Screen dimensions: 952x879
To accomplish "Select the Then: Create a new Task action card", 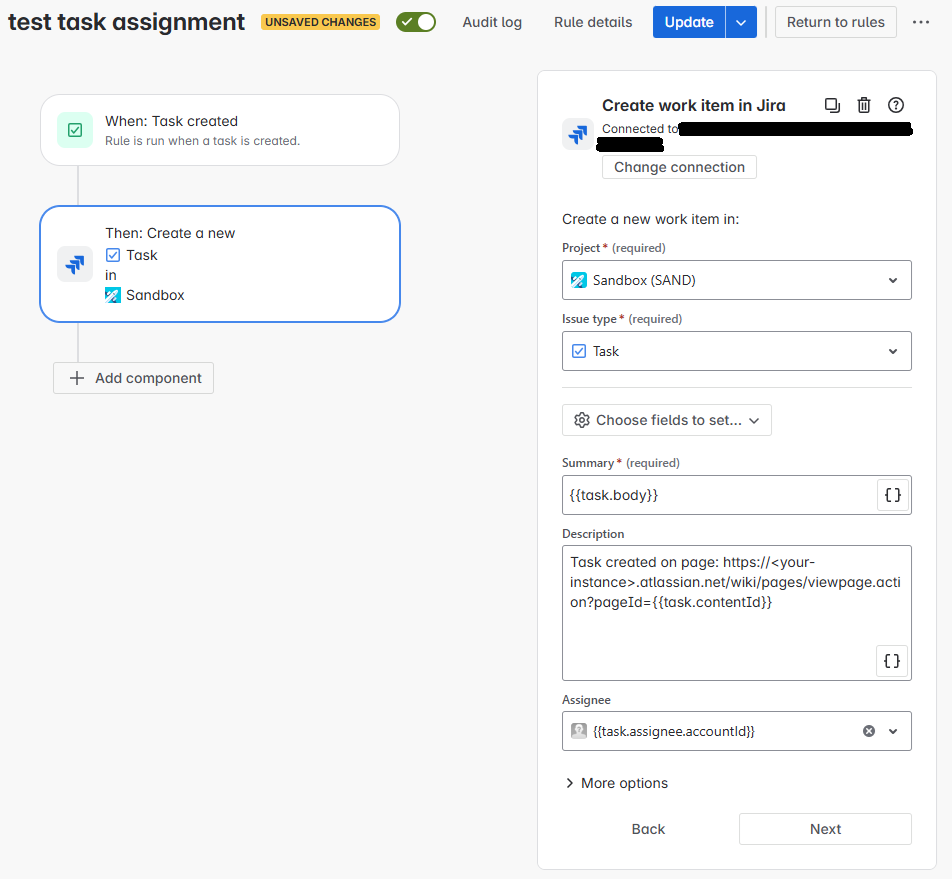I will click(220, 264).
